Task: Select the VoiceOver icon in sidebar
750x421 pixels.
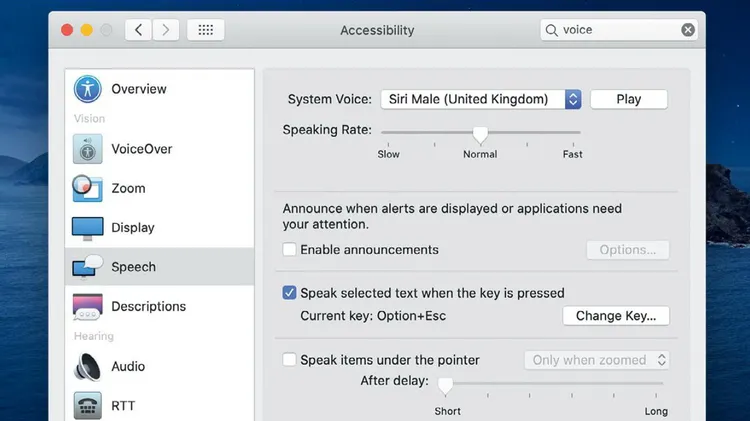Action: [88, 149]
